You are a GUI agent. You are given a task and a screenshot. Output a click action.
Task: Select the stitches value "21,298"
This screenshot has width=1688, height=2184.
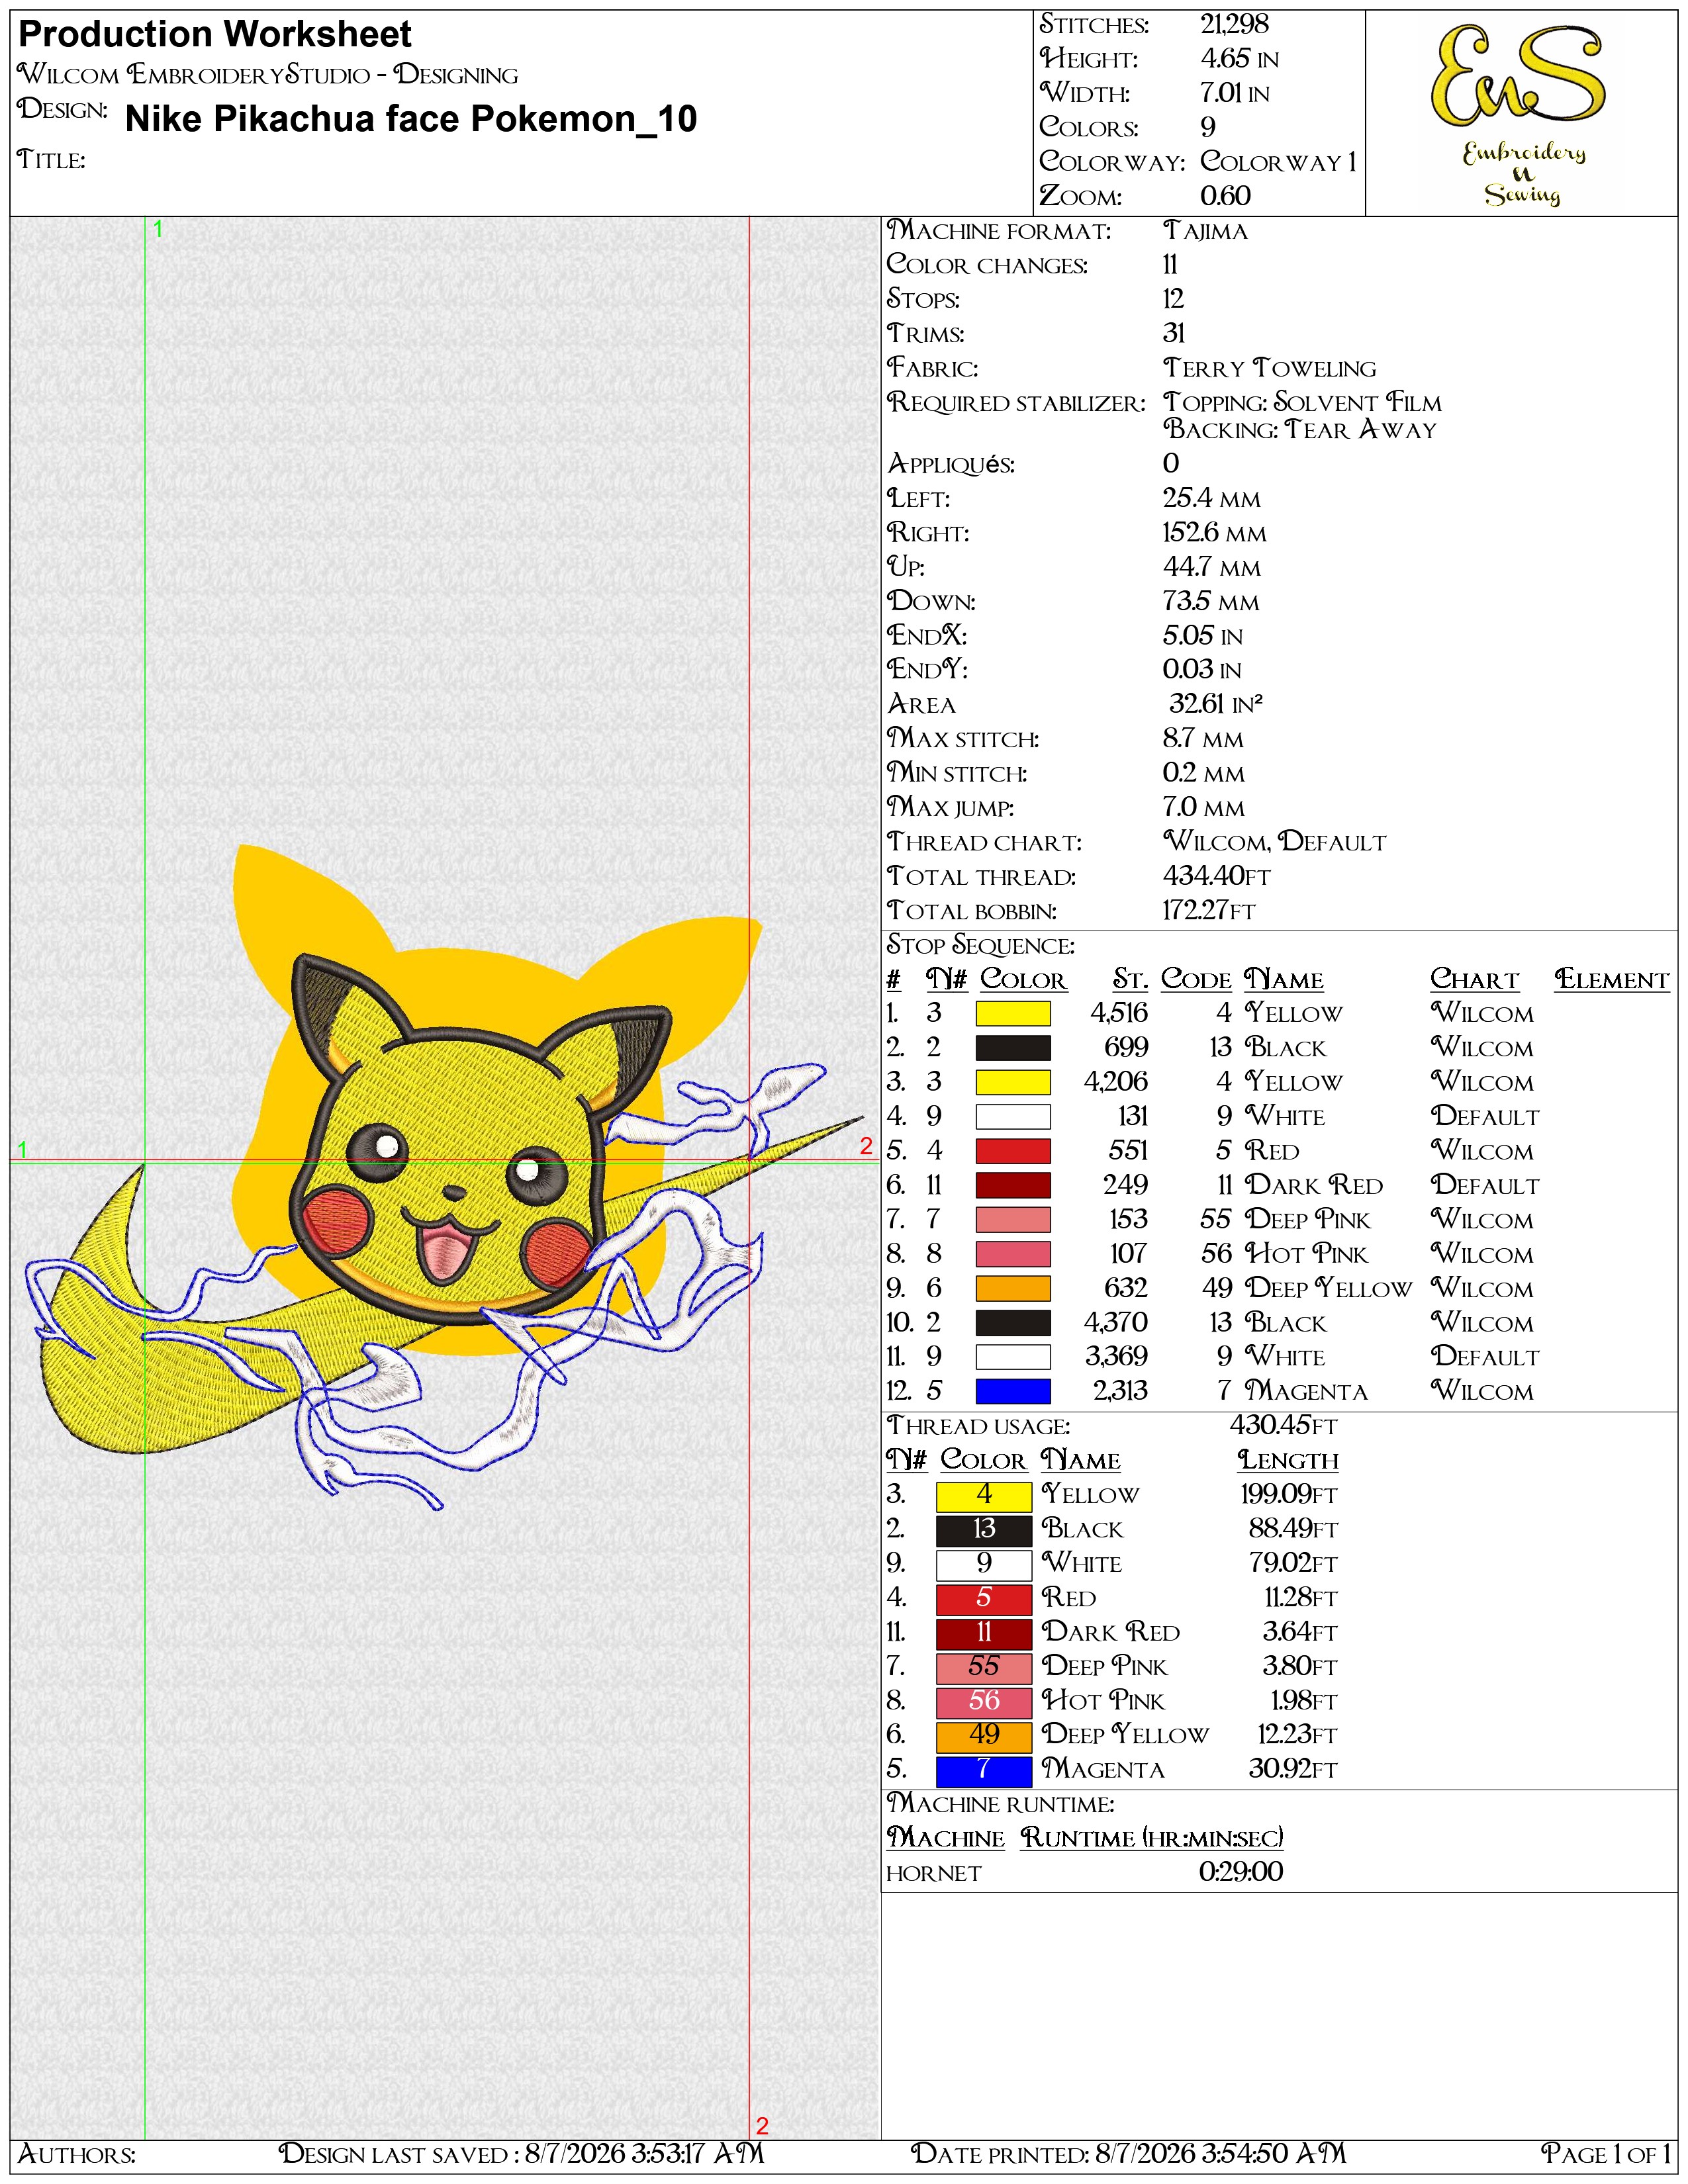[x=1234, y=24]
